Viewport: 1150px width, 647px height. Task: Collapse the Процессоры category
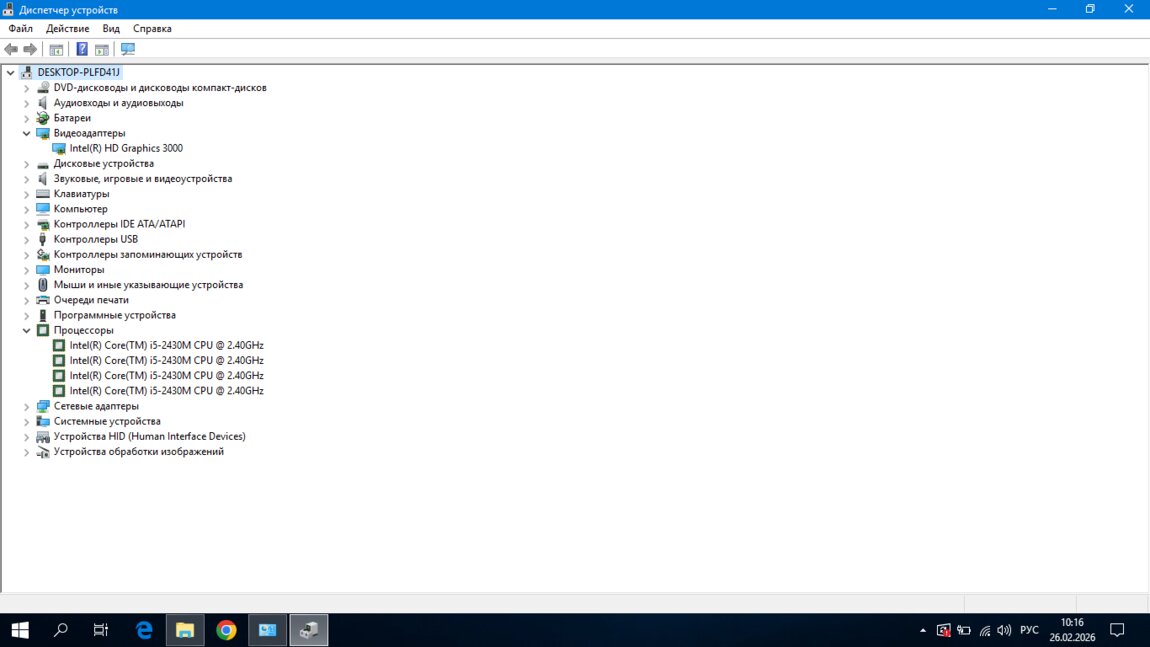point(27,330)
